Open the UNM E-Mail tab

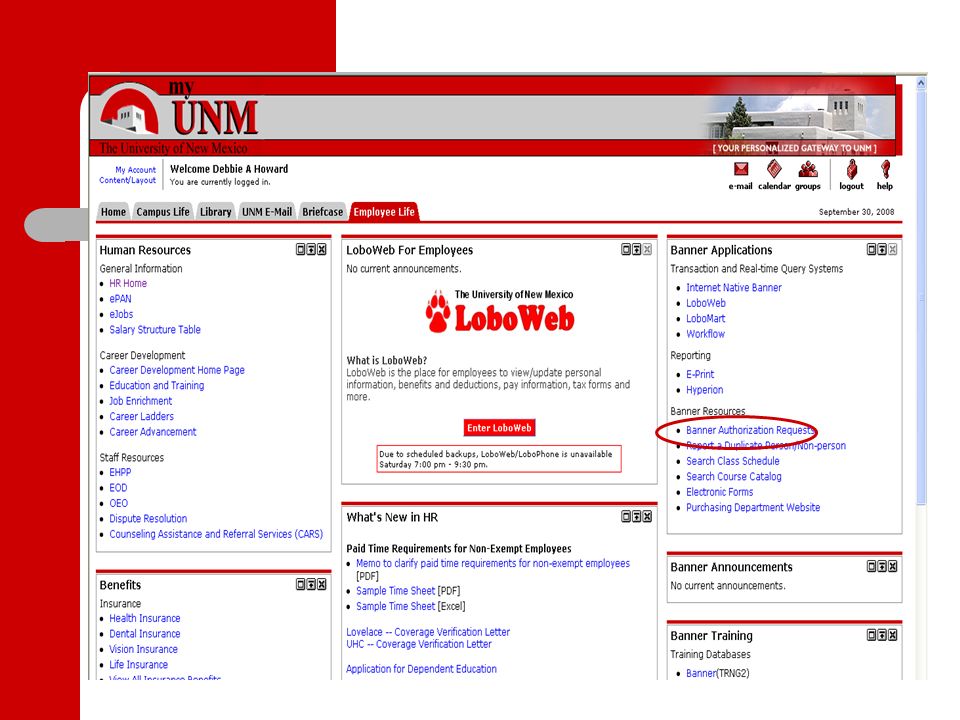[x=267, y=212]
